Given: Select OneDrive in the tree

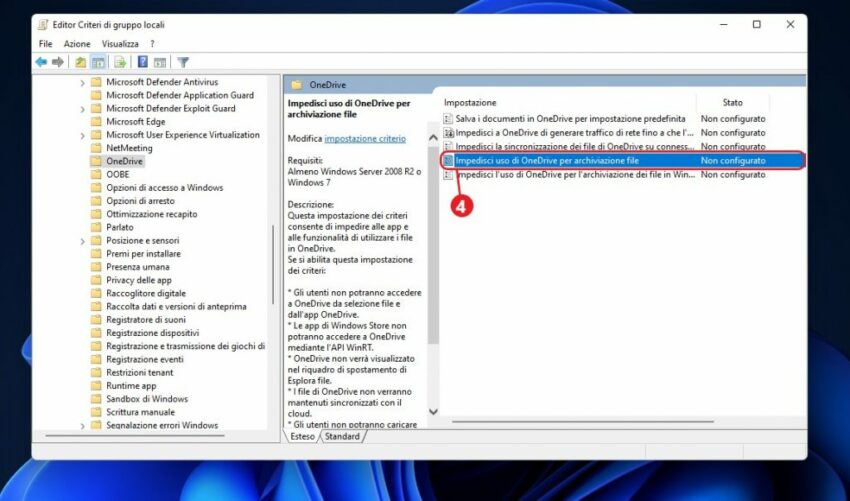Looking at the screenshot, I should [x=124, y=161].
